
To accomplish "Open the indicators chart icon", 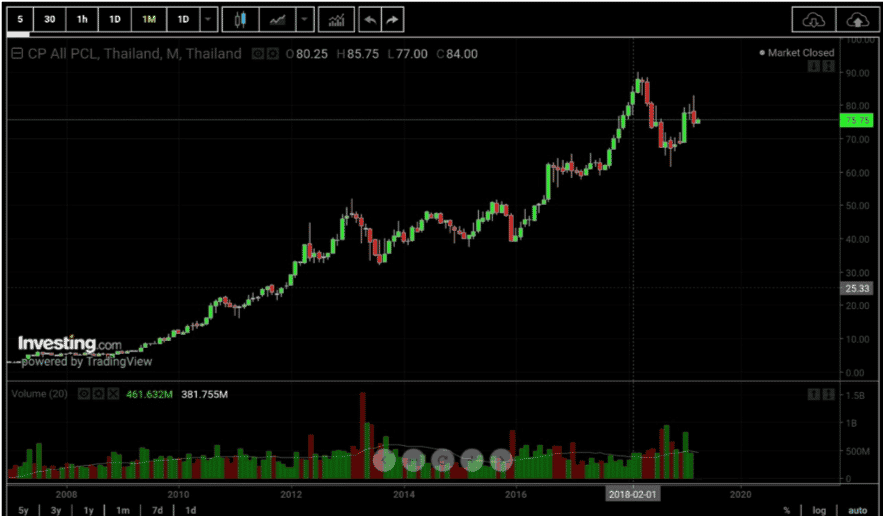I will (336, 20).
